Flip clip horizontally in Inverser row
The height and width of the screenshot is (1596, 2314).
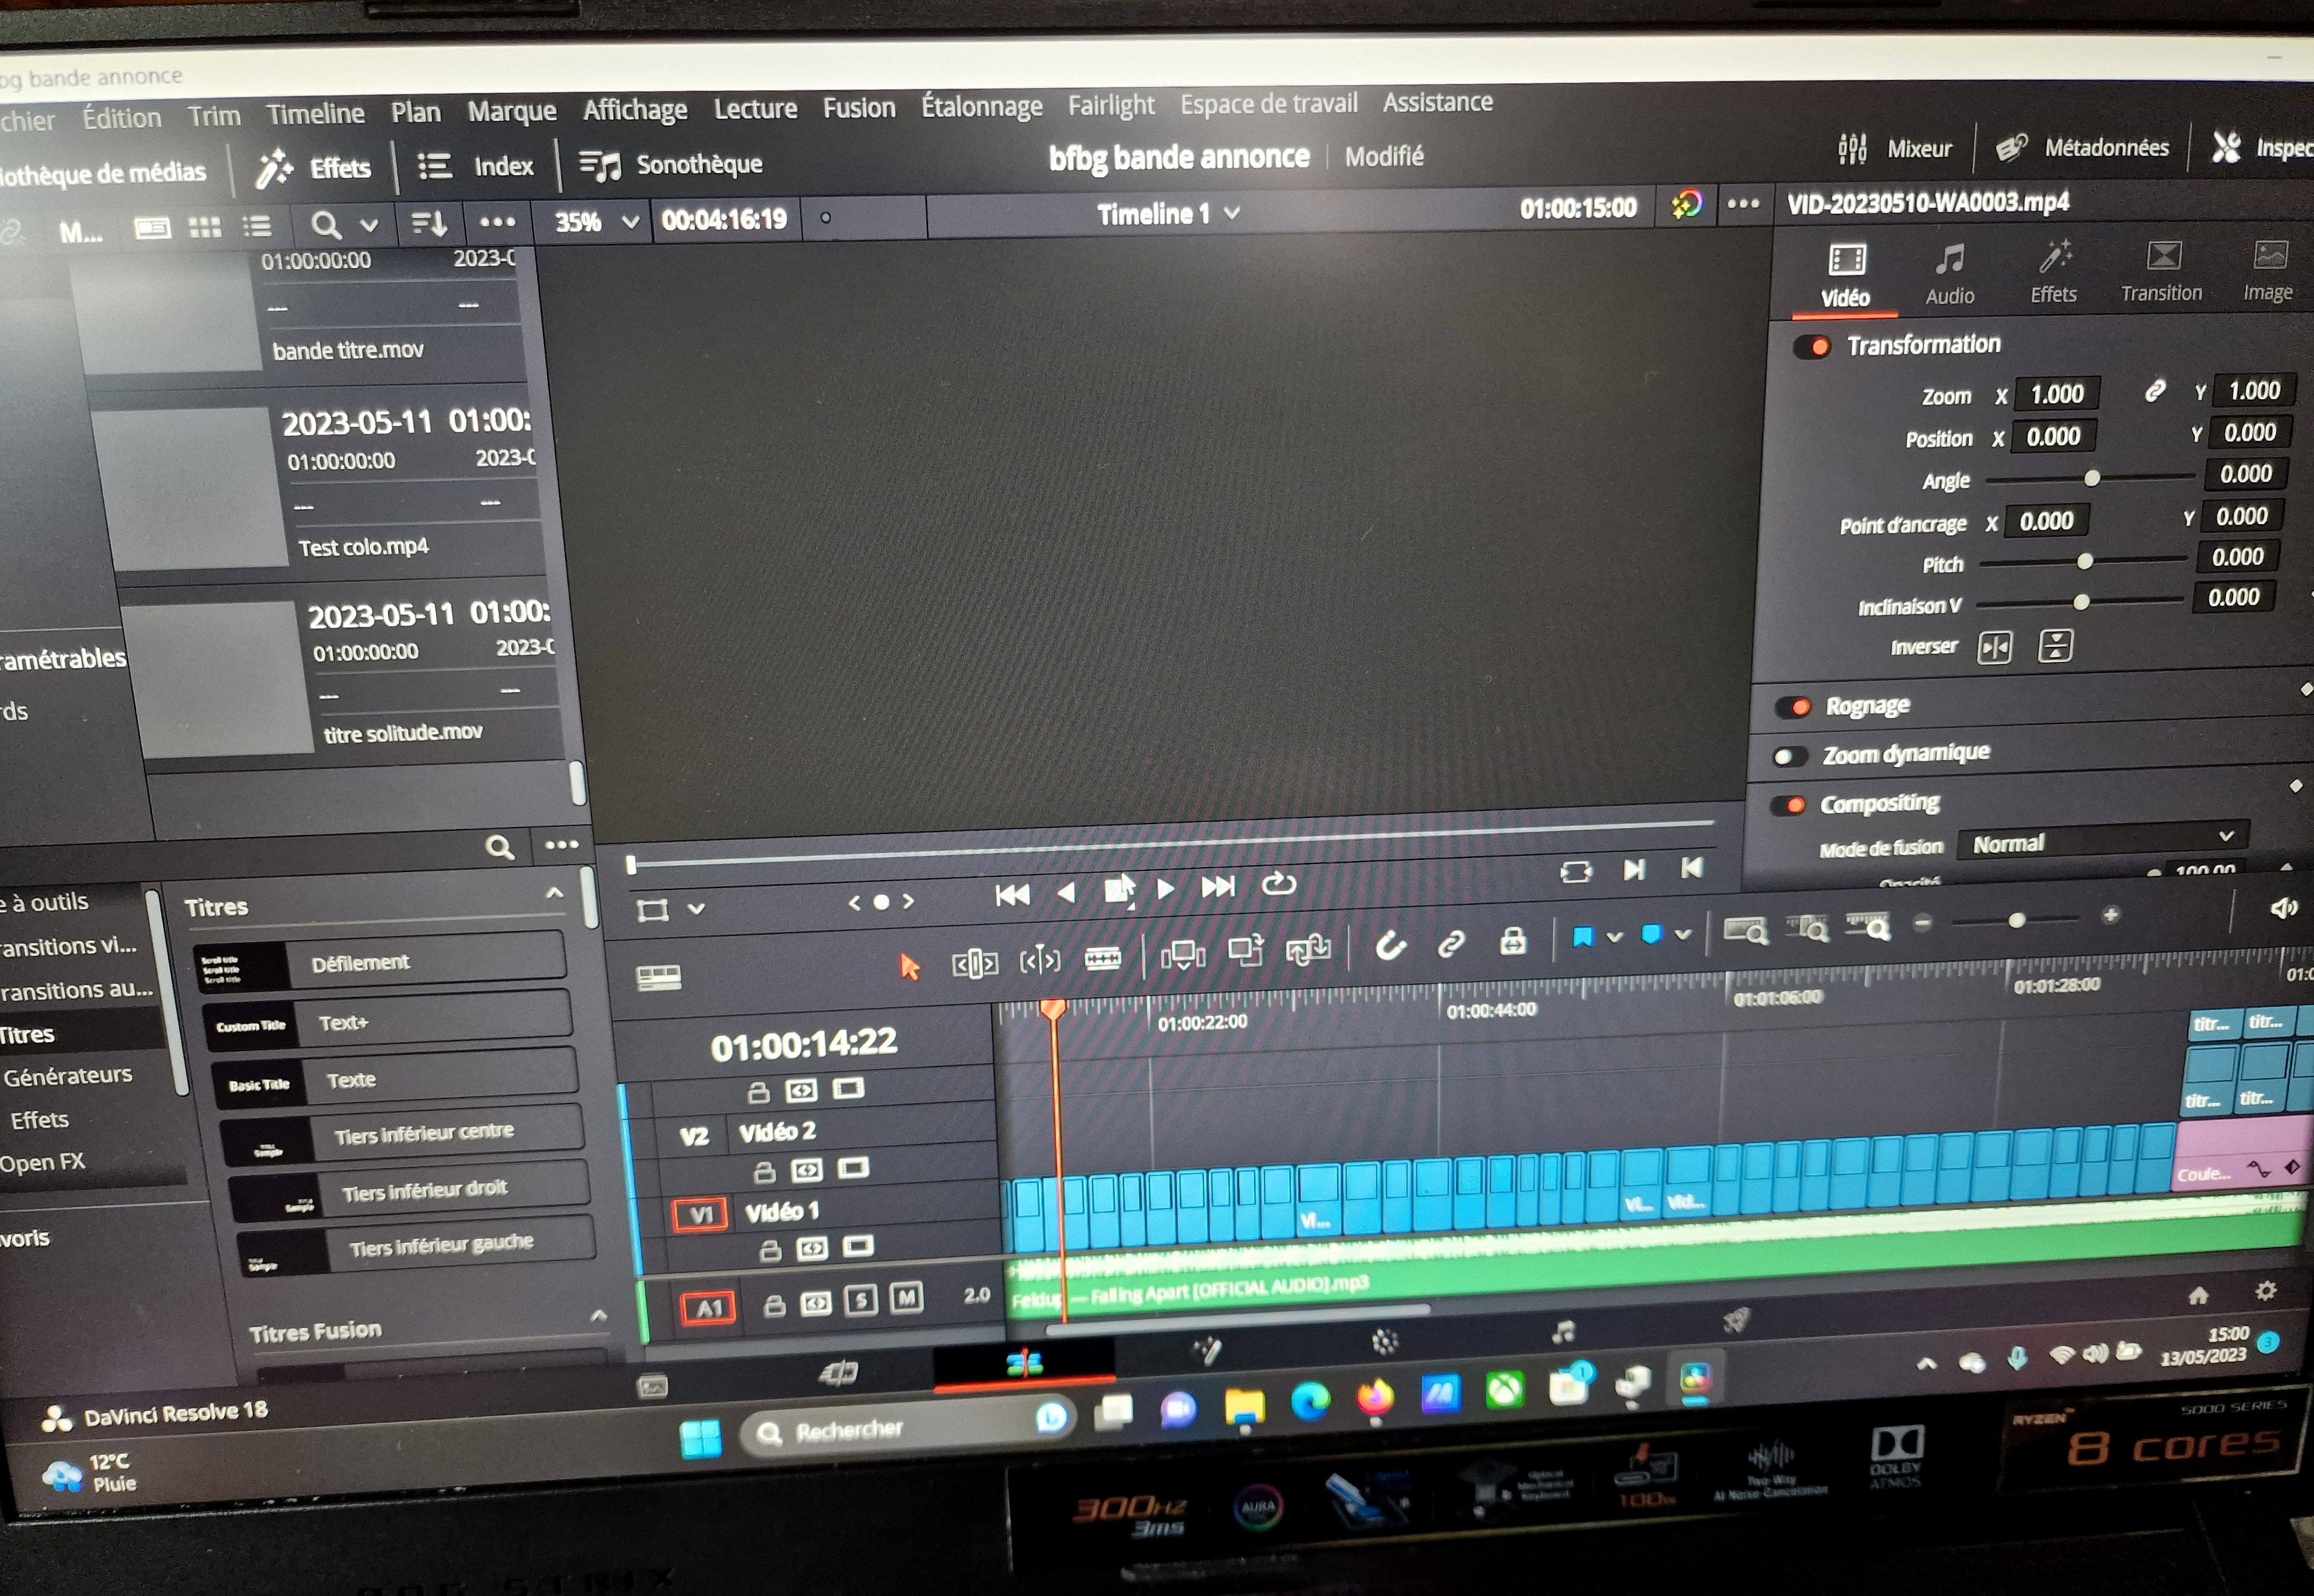pos(1994,648)
